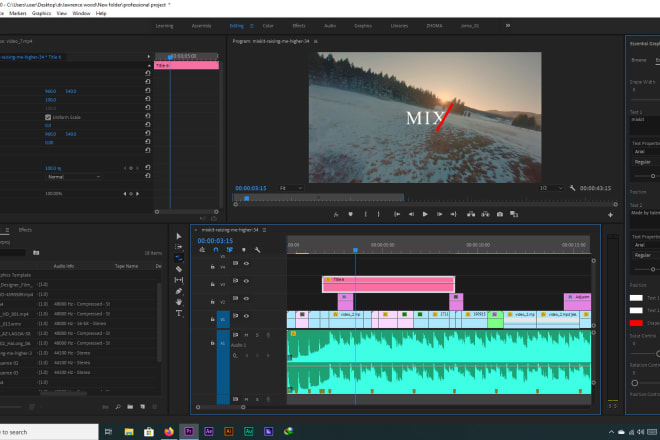Open the Effects tab in project panel
This screenshot has height=440, width=660.
(x=25, y=230)
